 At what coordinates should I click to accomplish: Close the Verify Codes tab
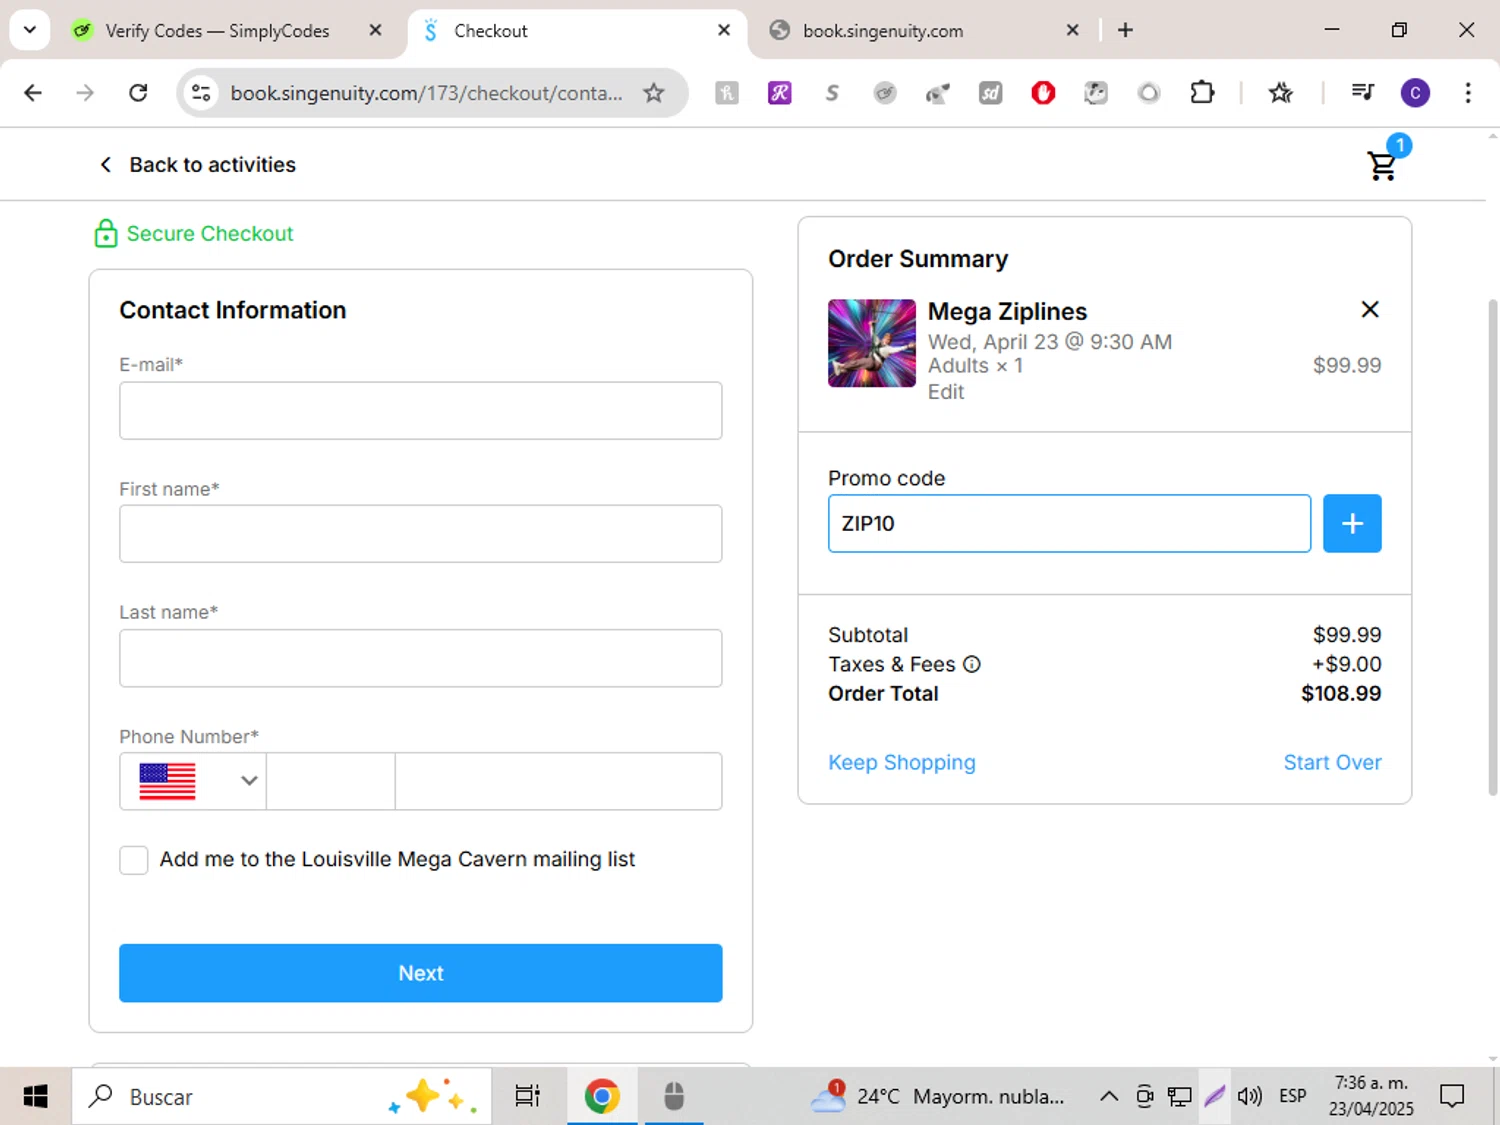(375, 30)
